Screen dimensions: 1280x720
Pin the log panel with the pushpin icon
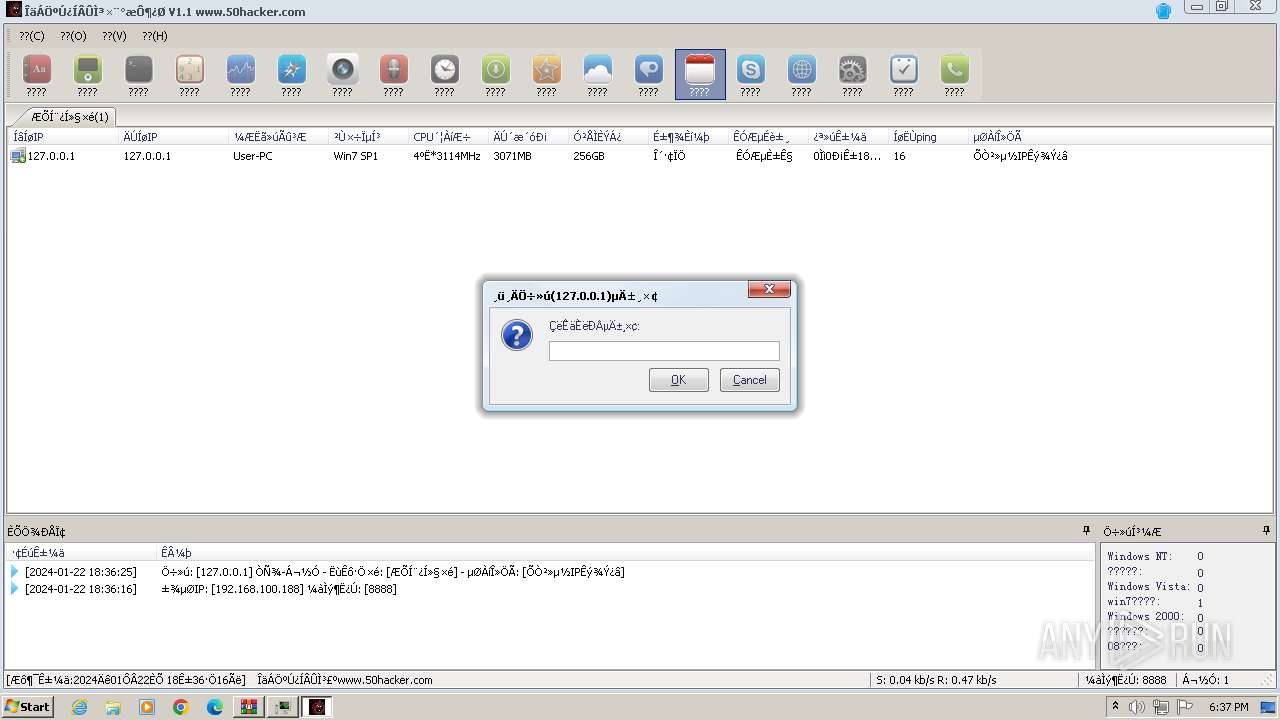(x=1086, y=531)
